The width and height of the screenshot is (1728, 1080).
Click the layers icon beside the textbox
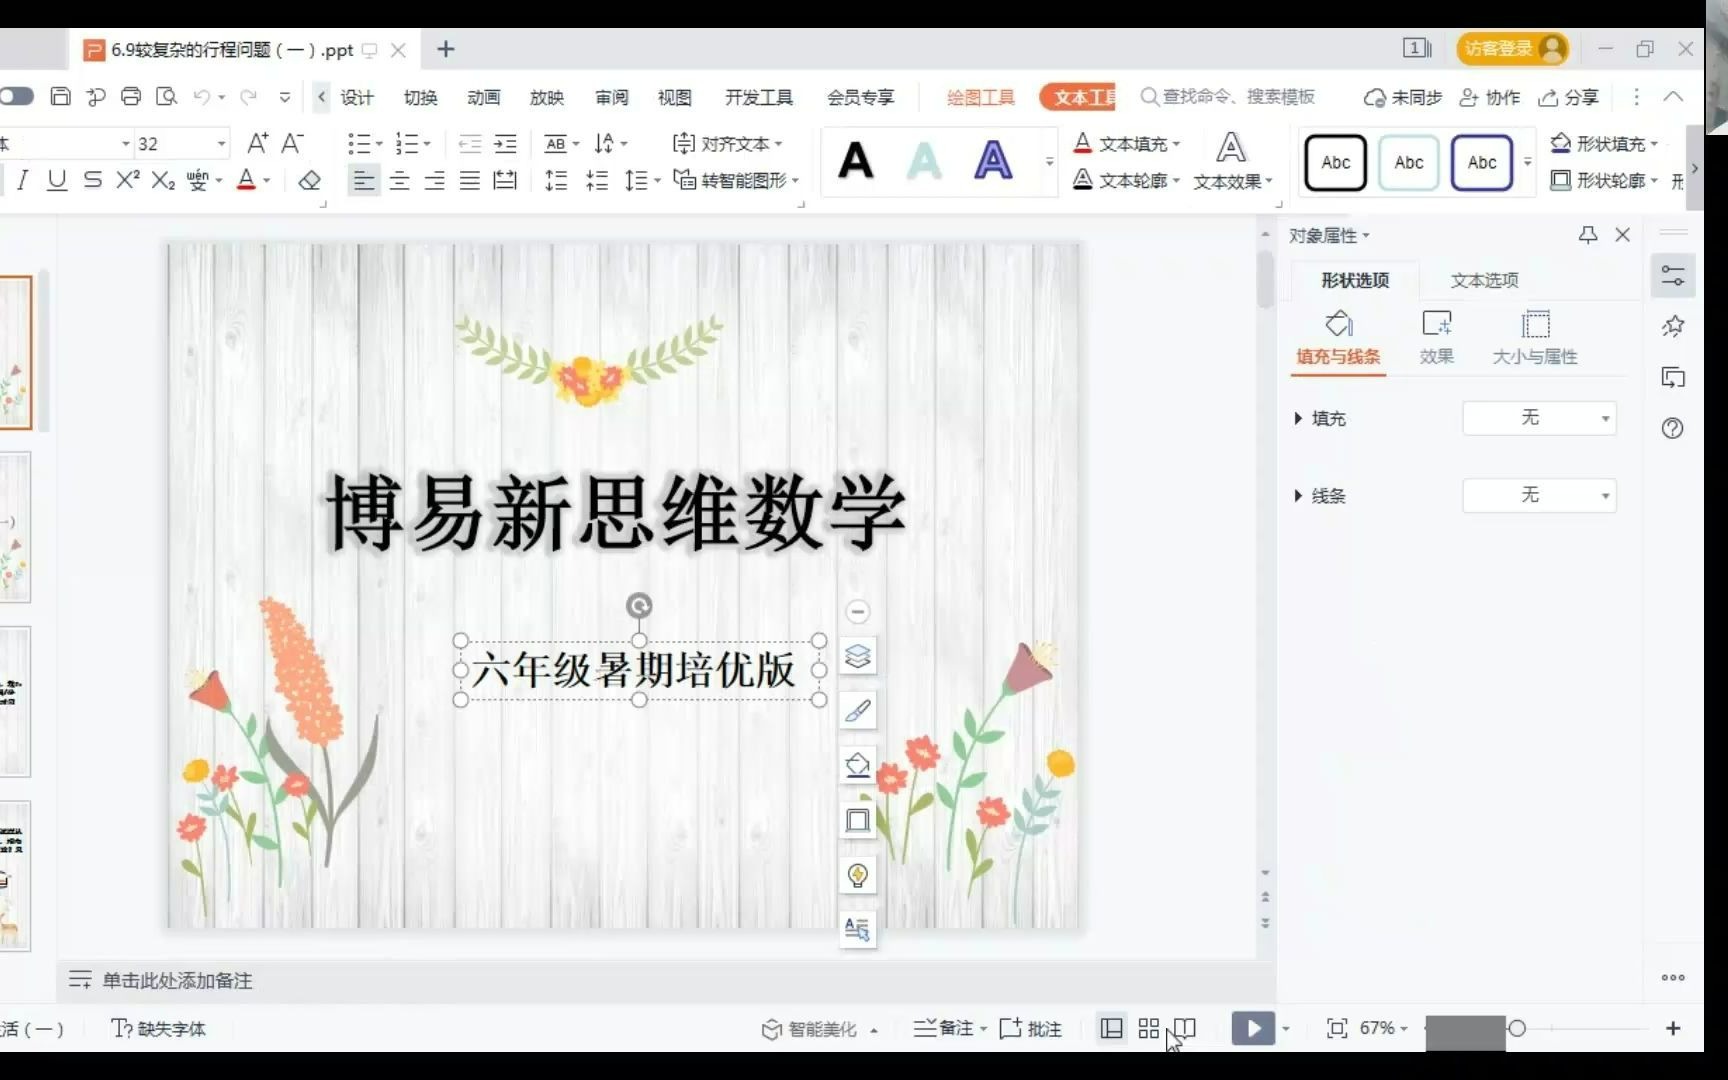click(x=857, y=657)
